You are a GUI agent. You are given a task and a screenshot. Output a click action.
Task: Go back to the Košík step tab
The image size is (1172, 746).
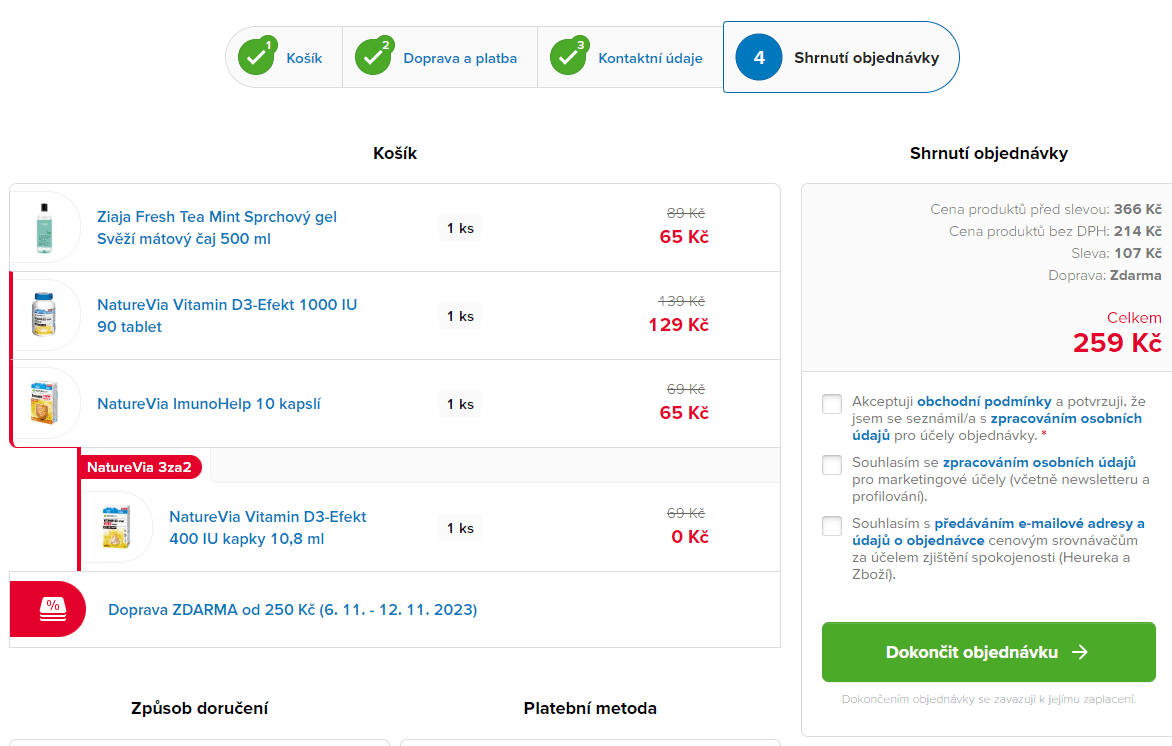pyautogui.click(x=304, y=58)
